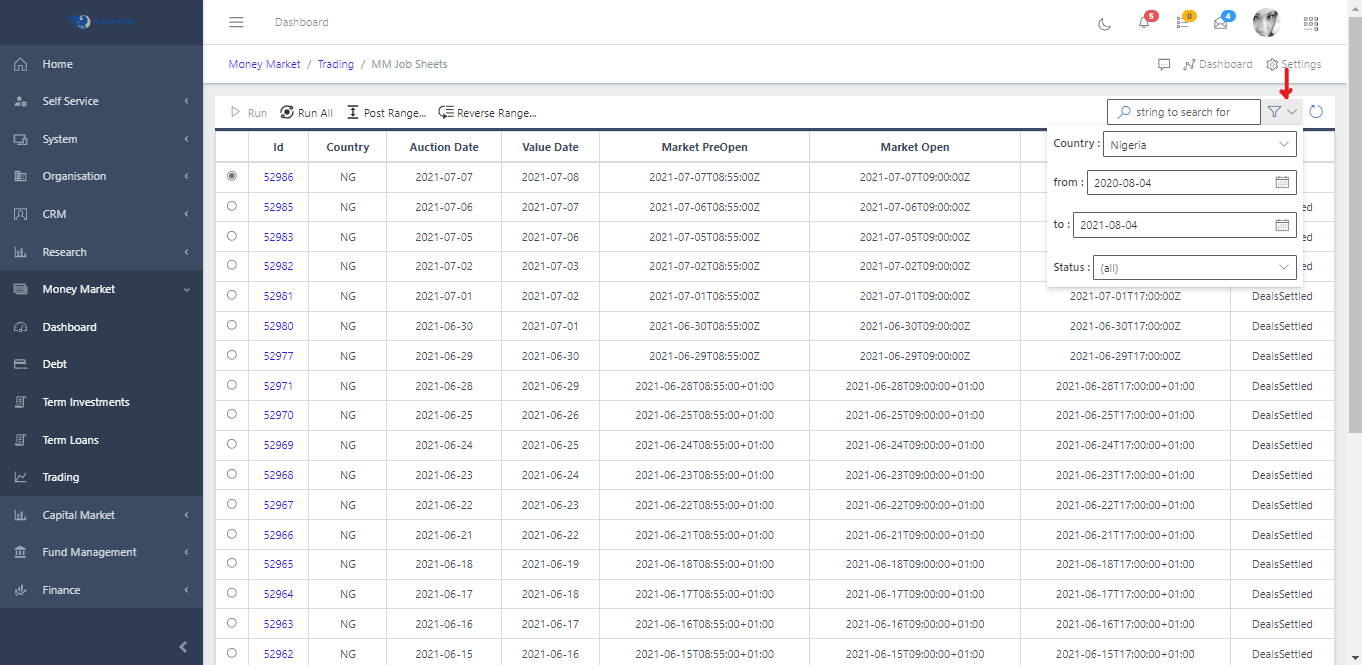The height and width of the screenshot is (665, 1362).
Task: Open the Trading breadcrumb link
Action: point(336,63)
